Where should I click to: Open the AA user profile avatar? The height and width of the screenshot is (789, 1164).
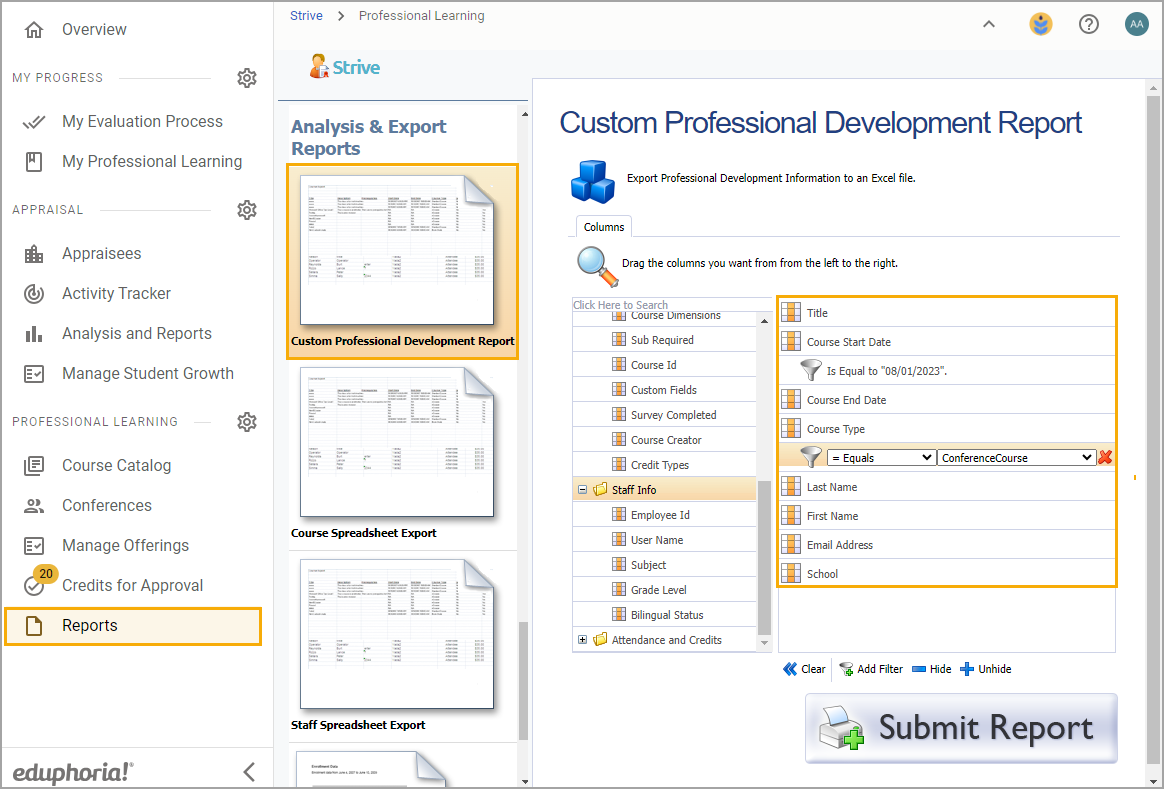[x=1137, y=24]
